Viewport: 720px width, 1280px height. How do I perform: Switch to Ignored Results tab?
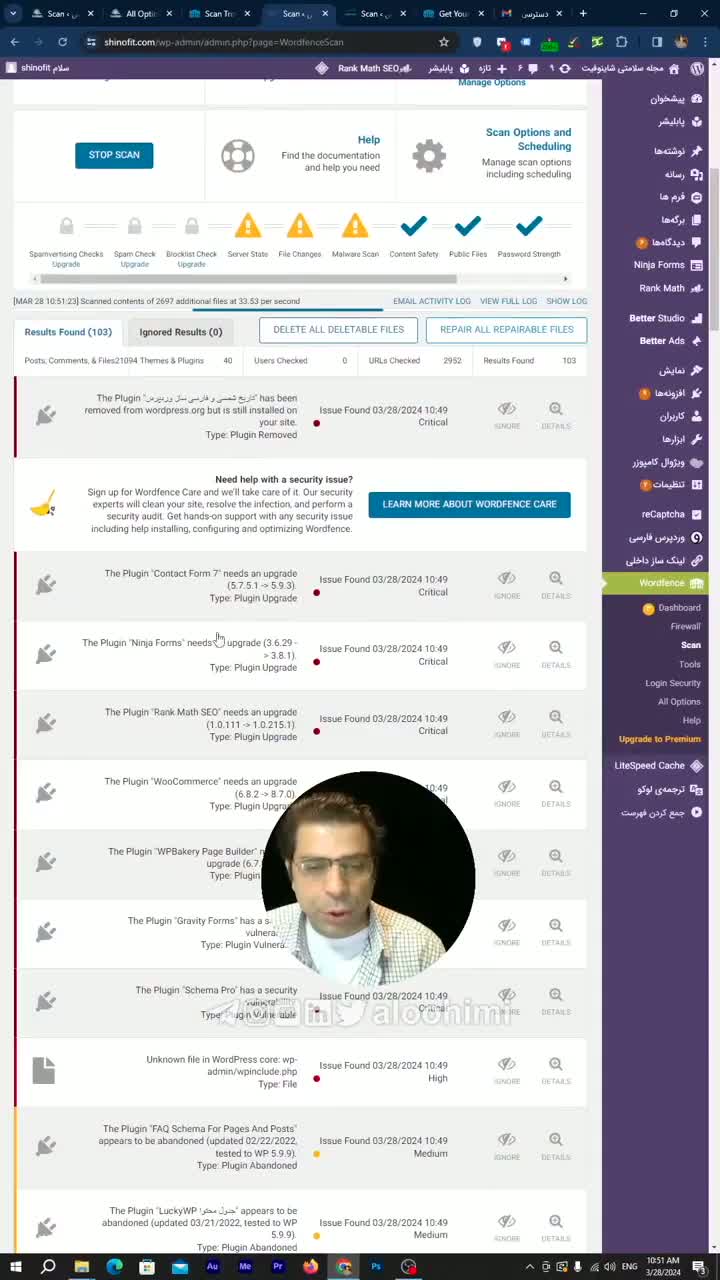(180, 332)
